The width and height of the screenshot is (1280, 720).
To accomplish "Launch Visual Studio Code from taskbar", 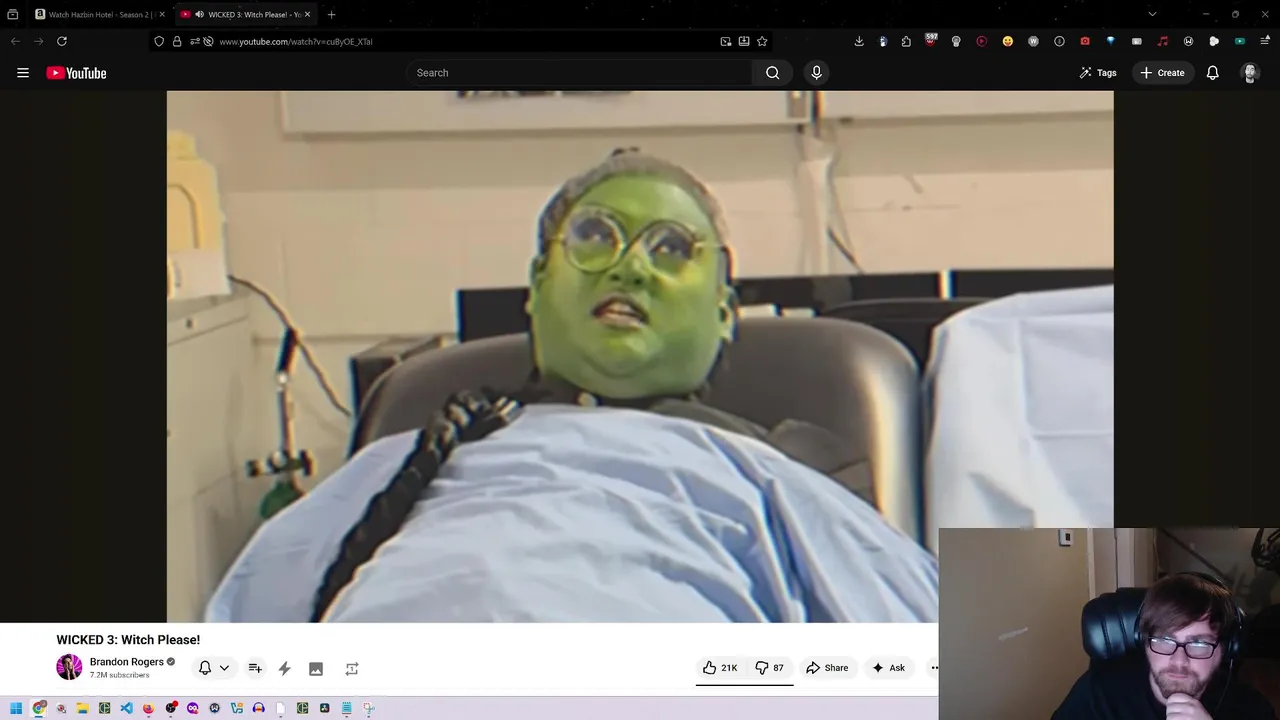I will tap(126, 708).
